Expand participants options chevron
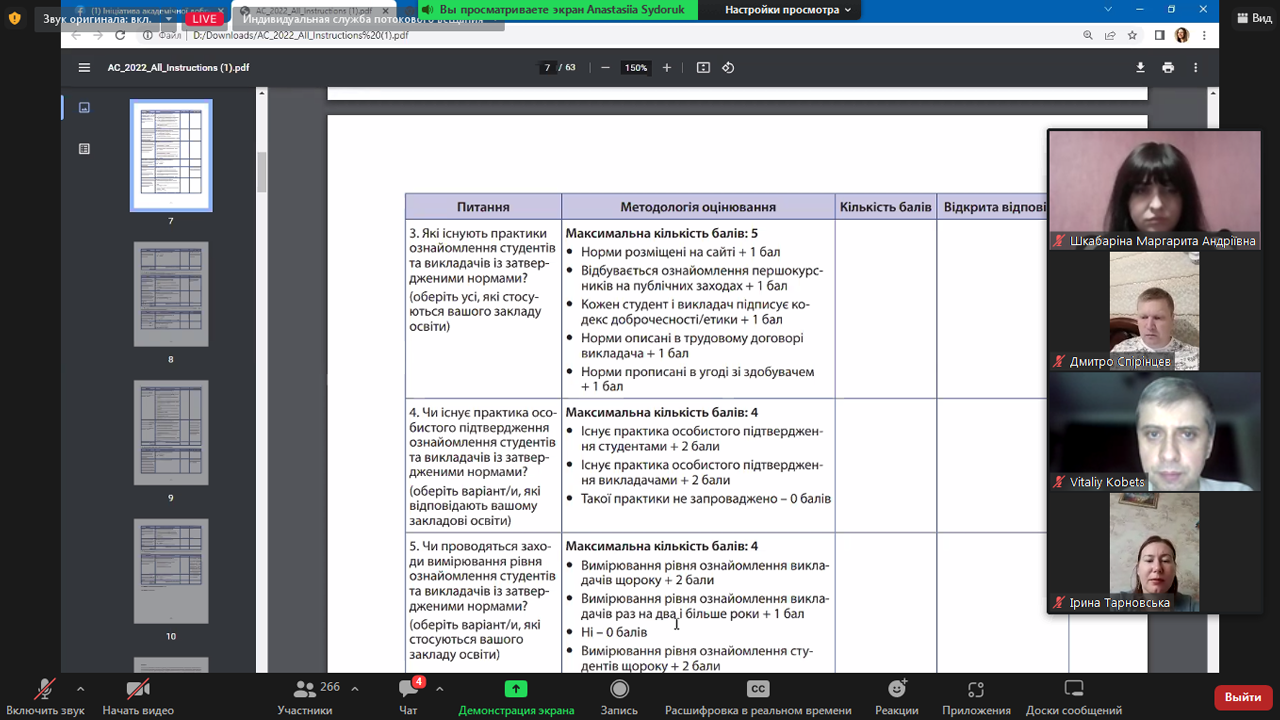 click(354, 689)
